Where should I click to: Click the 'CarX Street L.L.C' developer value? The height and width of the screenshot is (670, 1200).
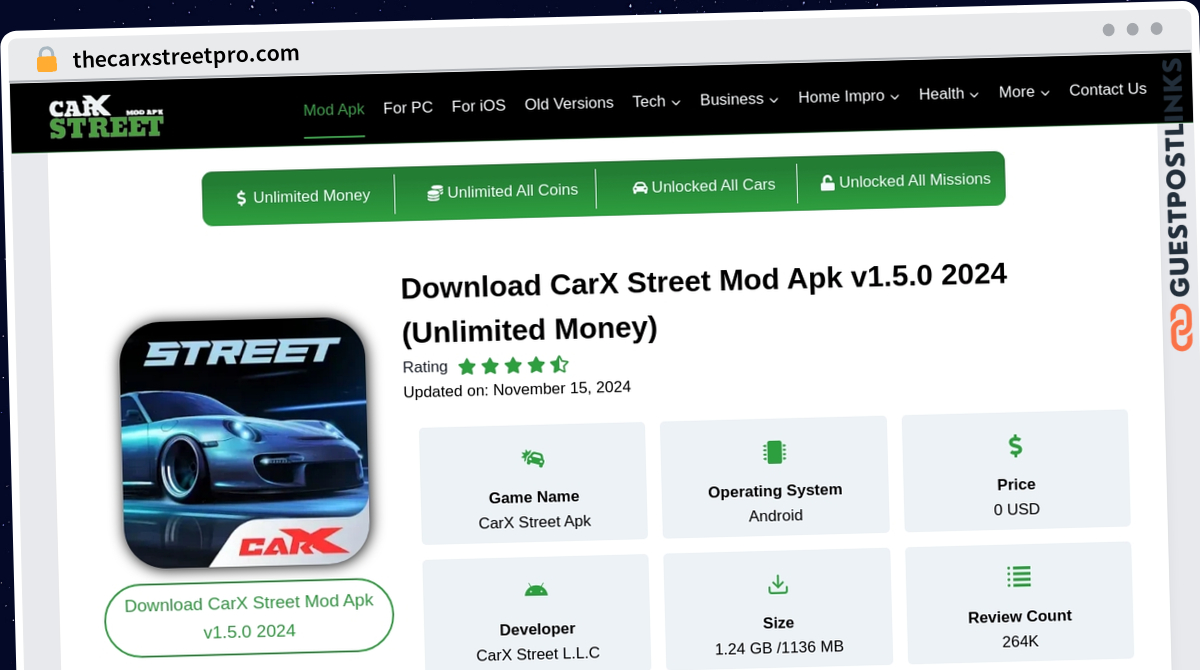click(x=539, y=655)
